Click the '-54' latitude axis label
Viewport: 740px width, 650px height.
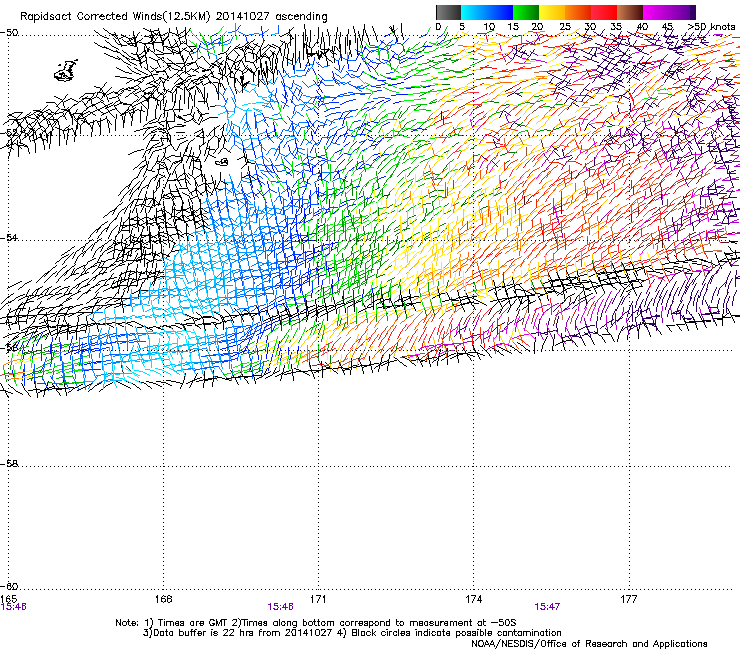(x=9, y=237)
